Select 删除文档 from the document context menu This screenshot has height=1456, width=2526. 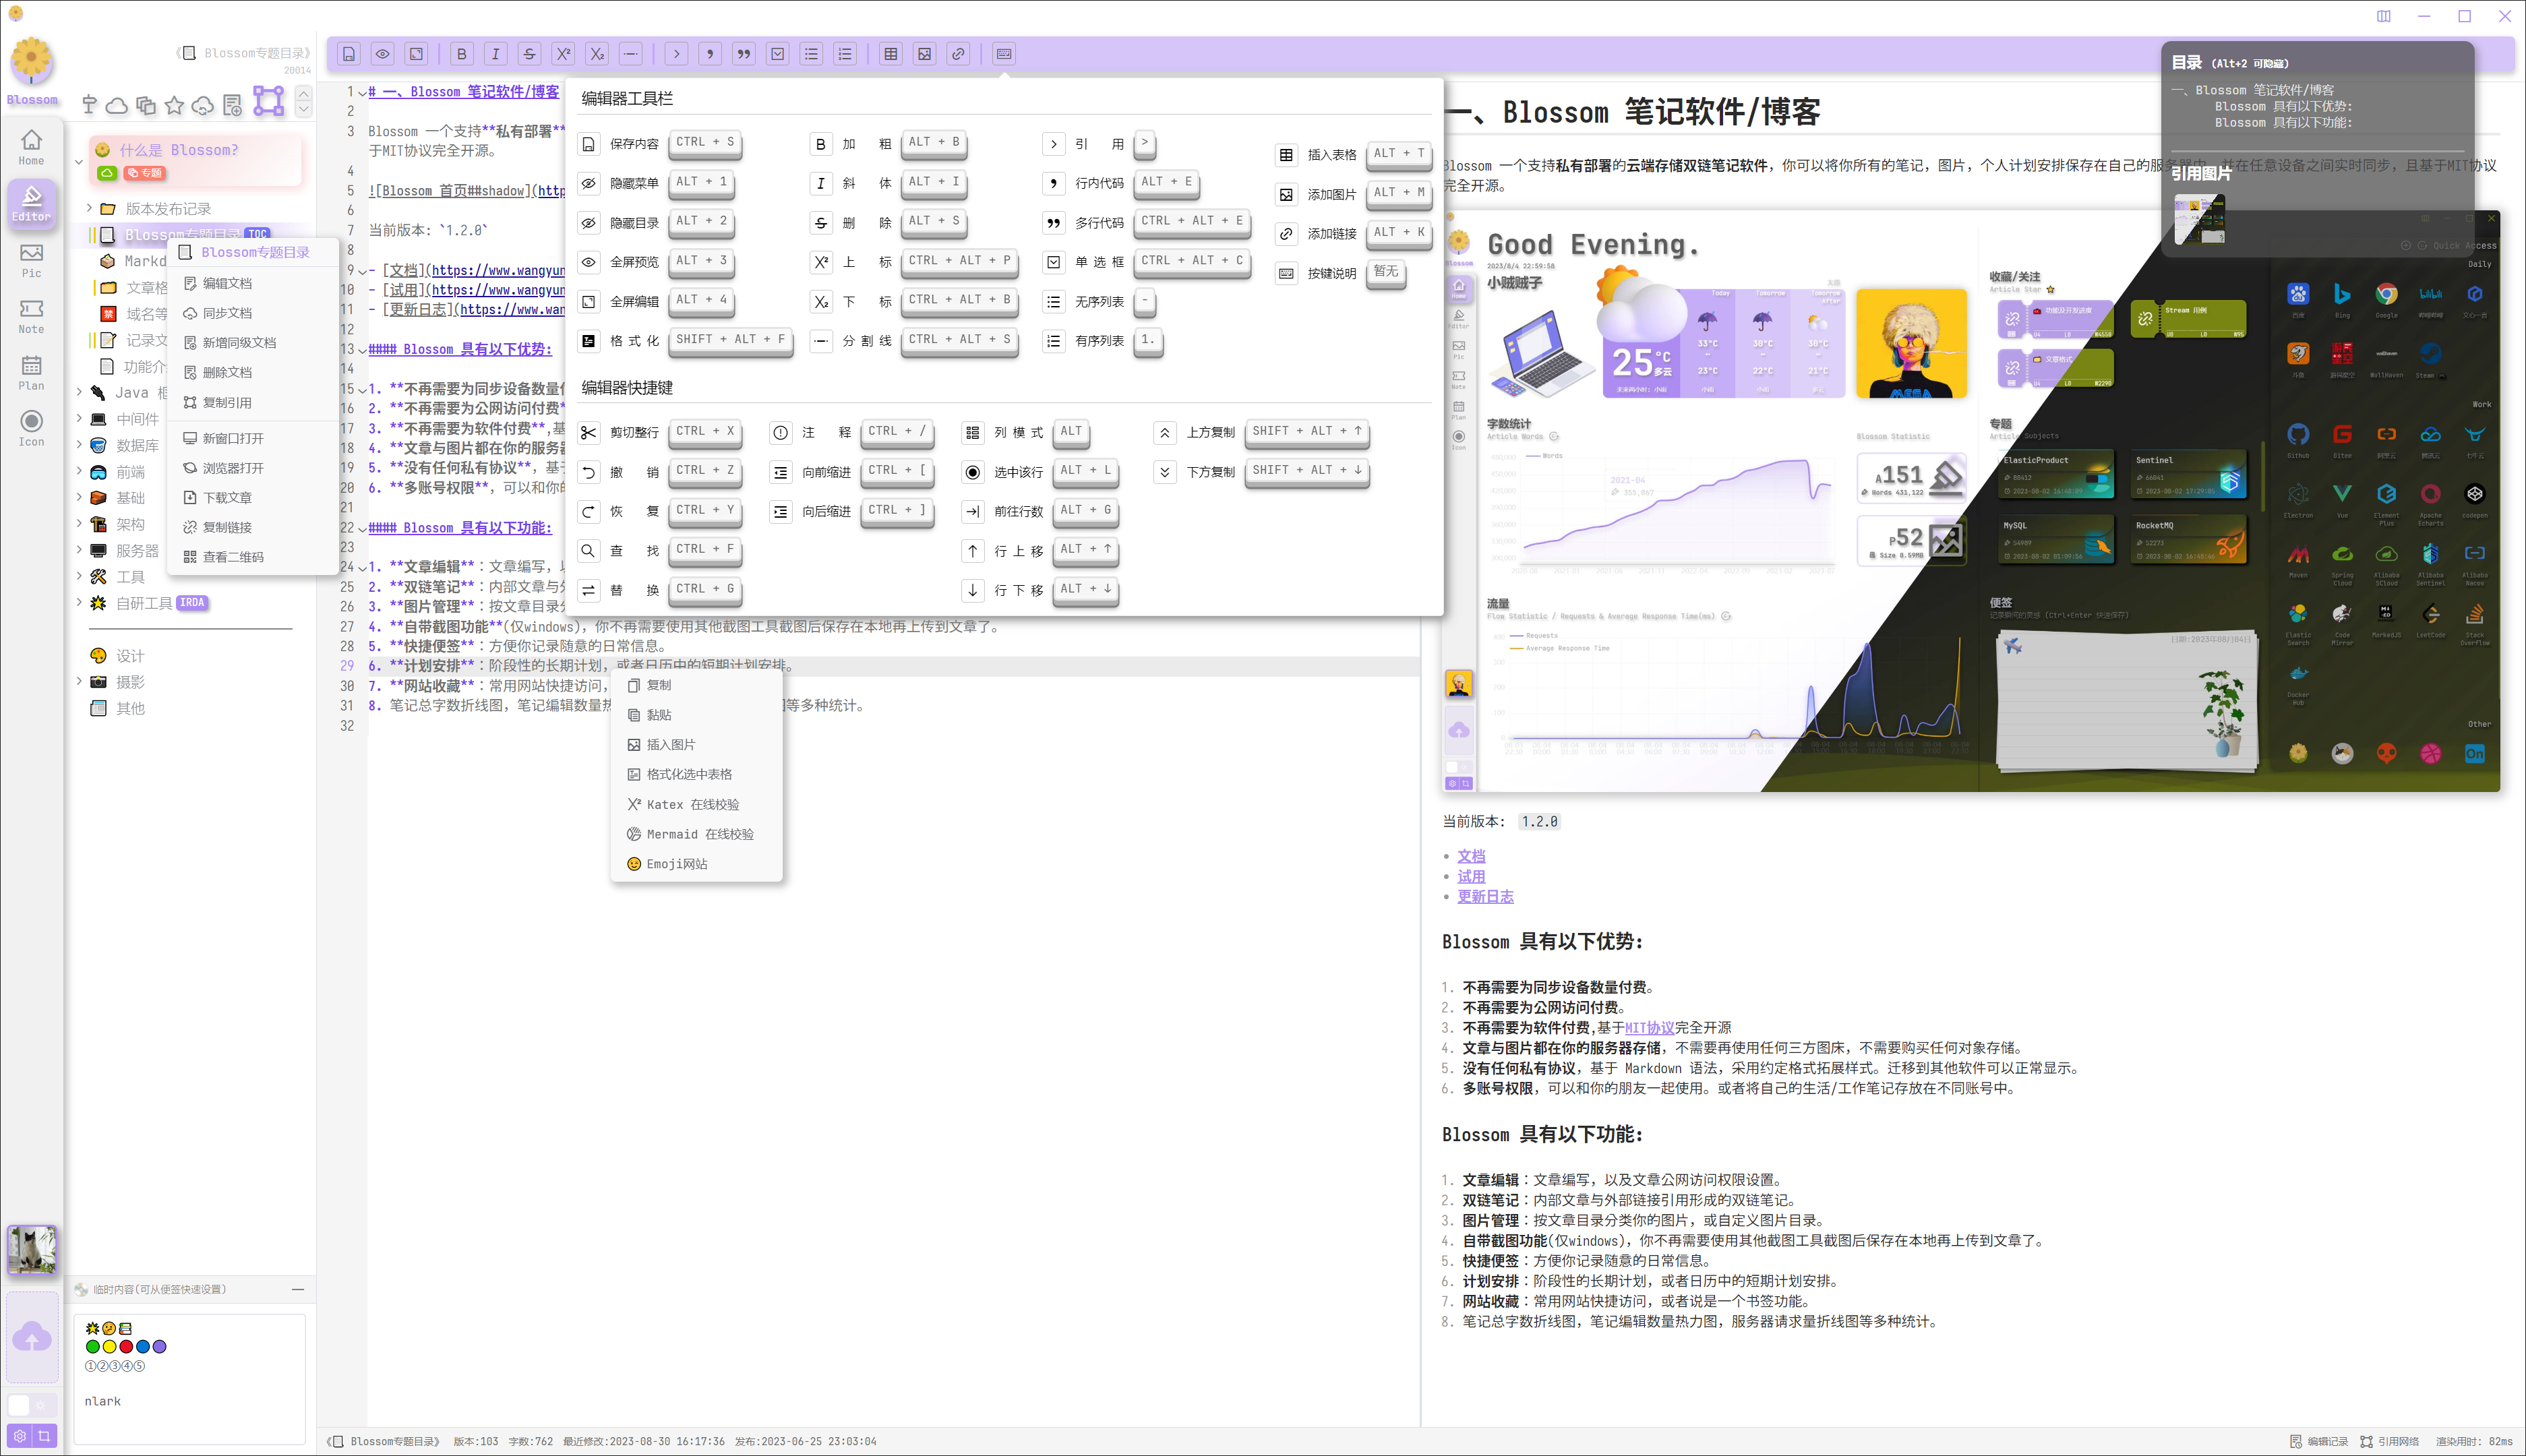tap(227, 372)
